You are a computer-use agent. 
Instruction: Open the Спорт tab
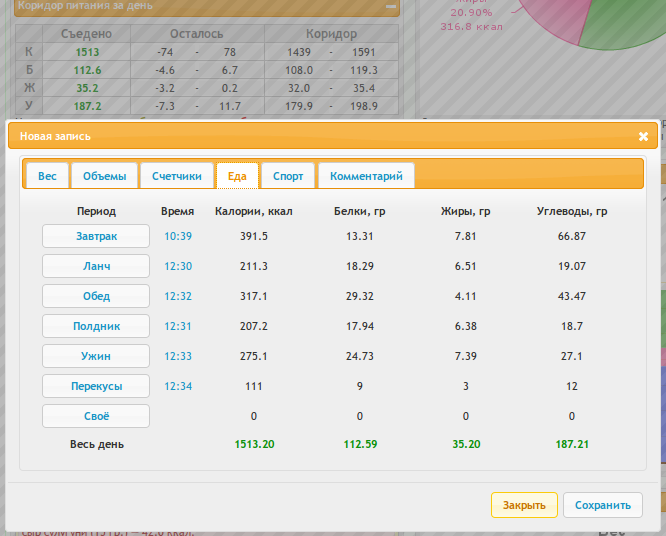pos(288,176)
